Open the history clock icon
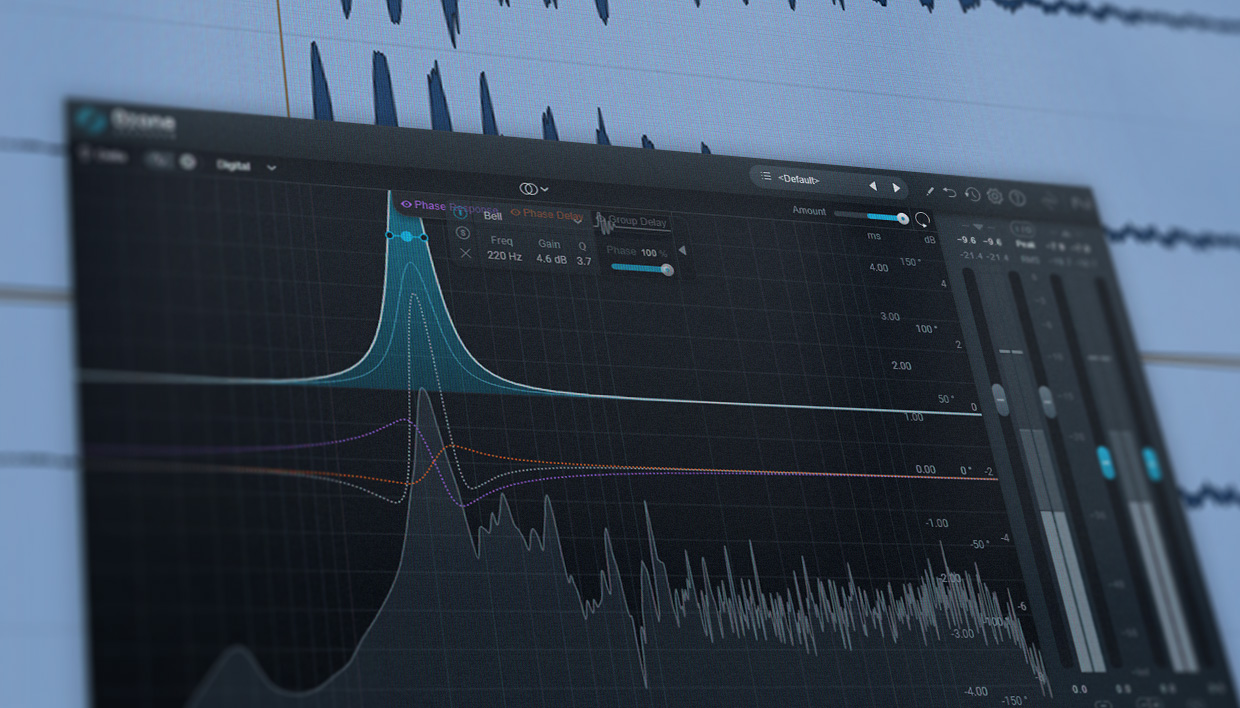Viewport: 1240px width, 708px height. tap(972, 194)
